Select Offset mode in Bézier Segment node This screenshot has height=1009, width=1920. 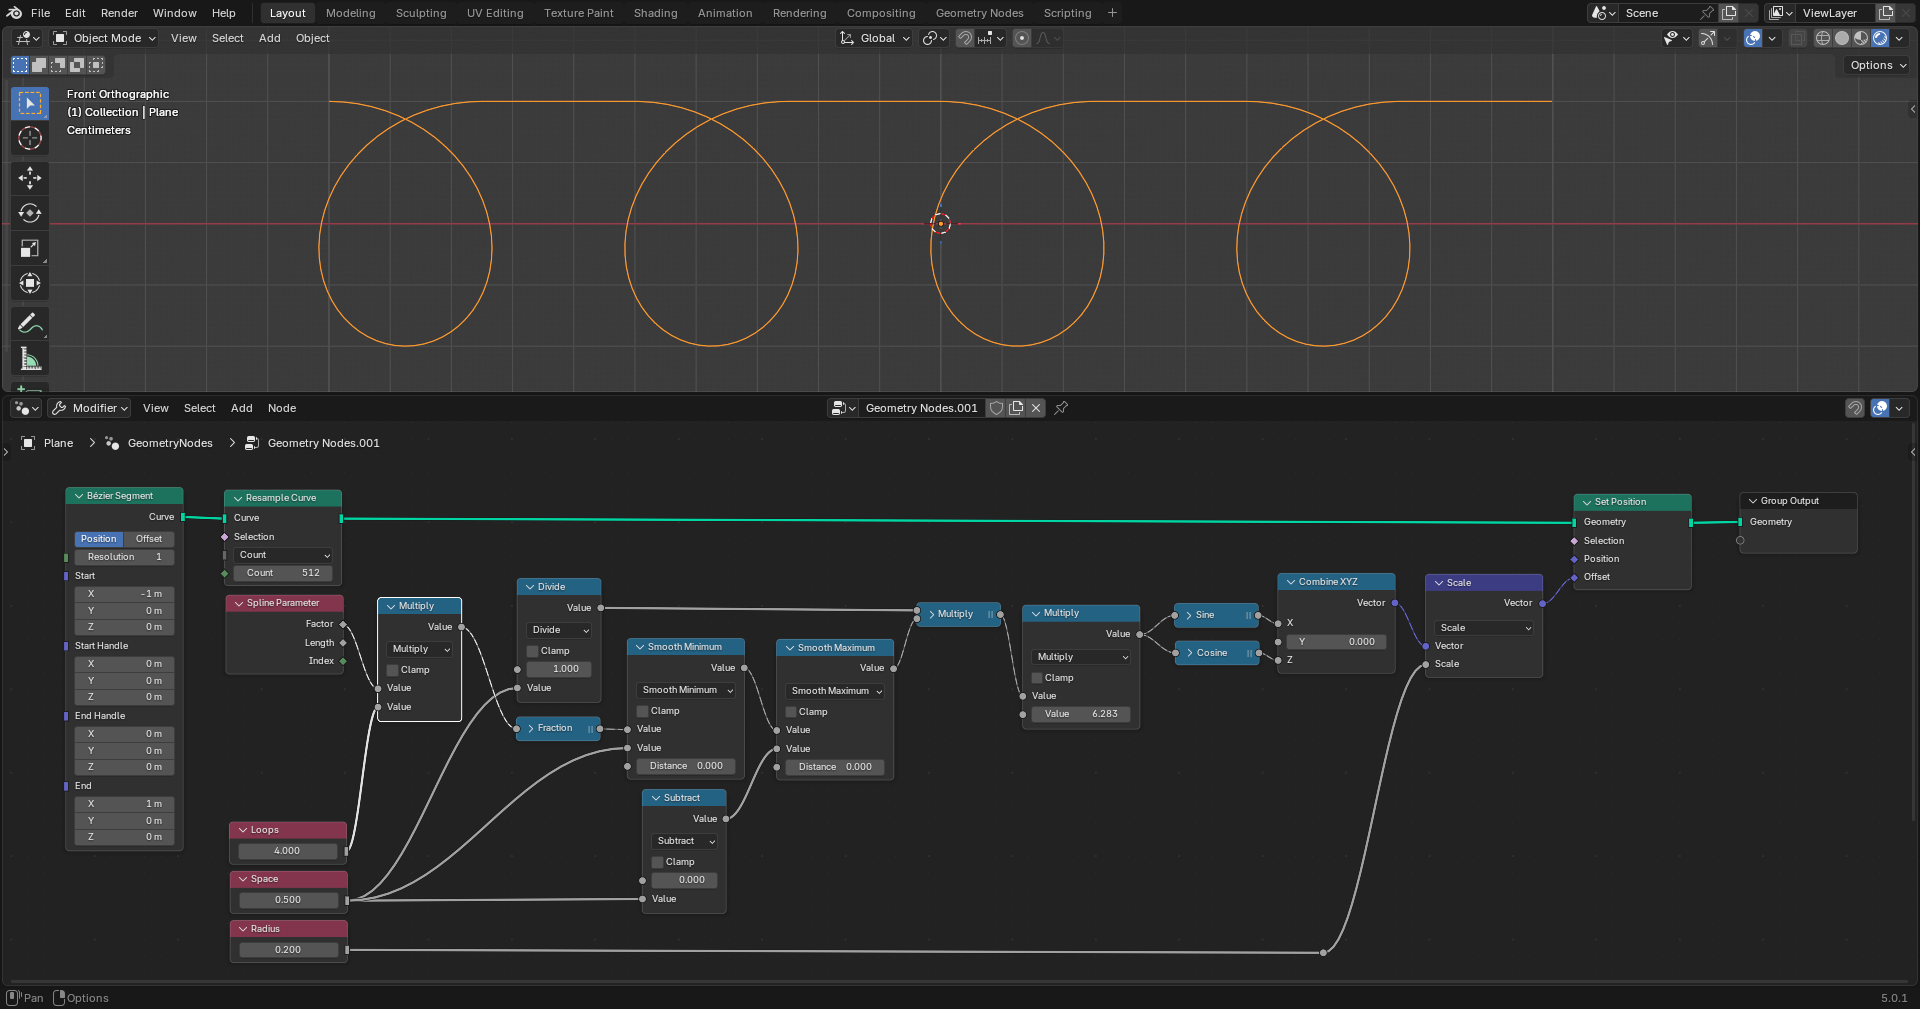click(149, 539)
